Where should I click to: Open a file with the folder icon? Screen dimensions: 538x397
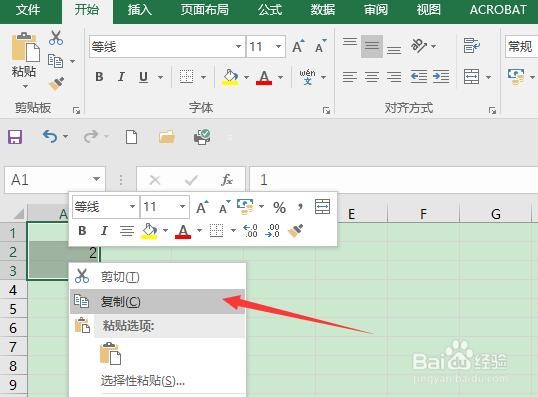(x=167, y=137)
